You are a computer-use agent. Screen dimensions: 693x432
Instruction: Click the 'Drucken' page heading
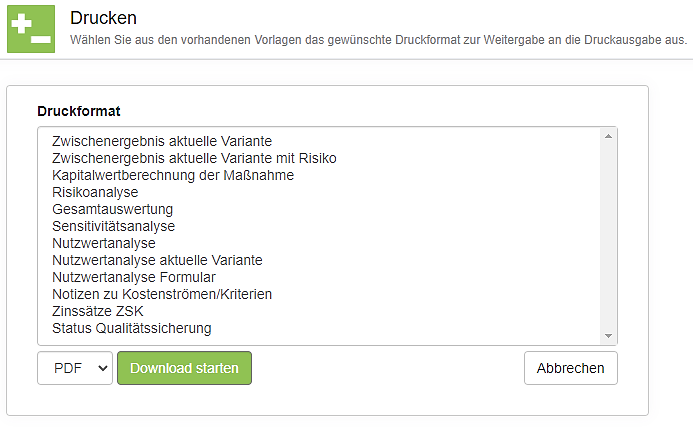click(x=104, y=18)
